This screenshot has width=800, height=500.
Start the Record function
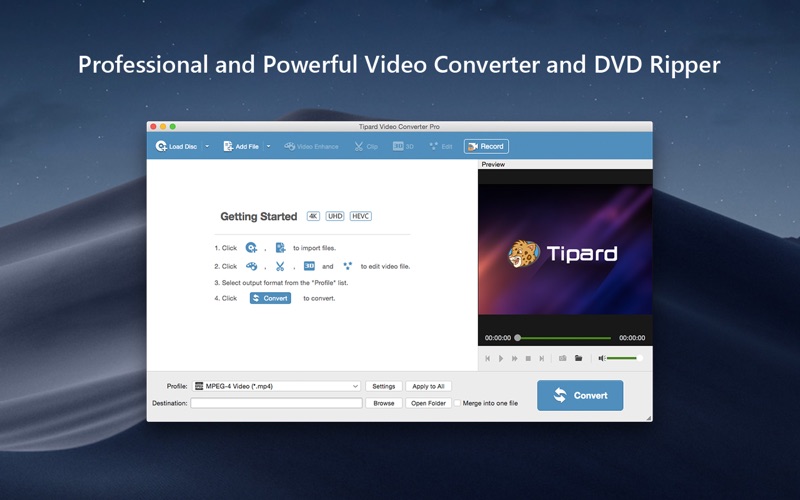coord(486,146)
